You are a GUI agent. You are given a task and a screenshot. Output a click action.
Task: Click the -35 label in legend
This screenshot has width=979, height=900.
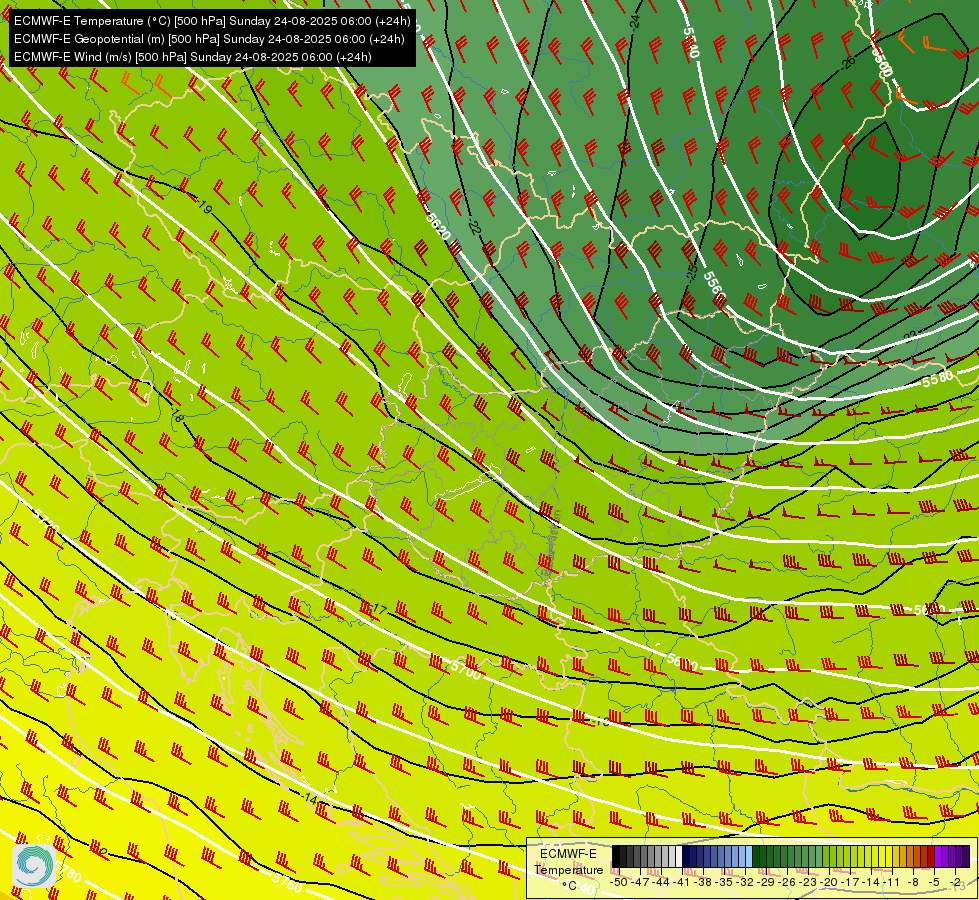point(726,882)
